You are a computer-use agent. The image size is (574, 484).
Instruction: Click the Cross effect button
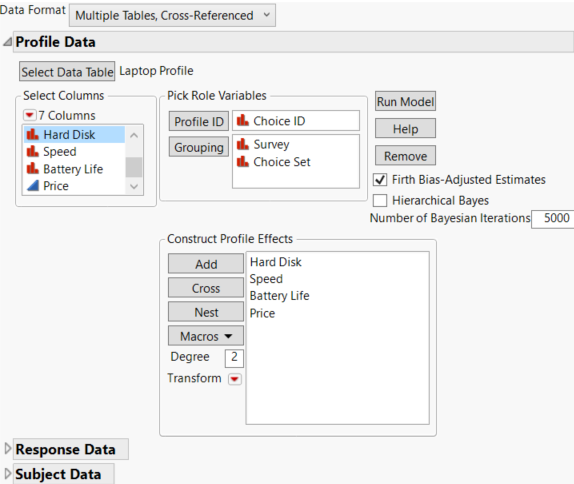(206, 288)
